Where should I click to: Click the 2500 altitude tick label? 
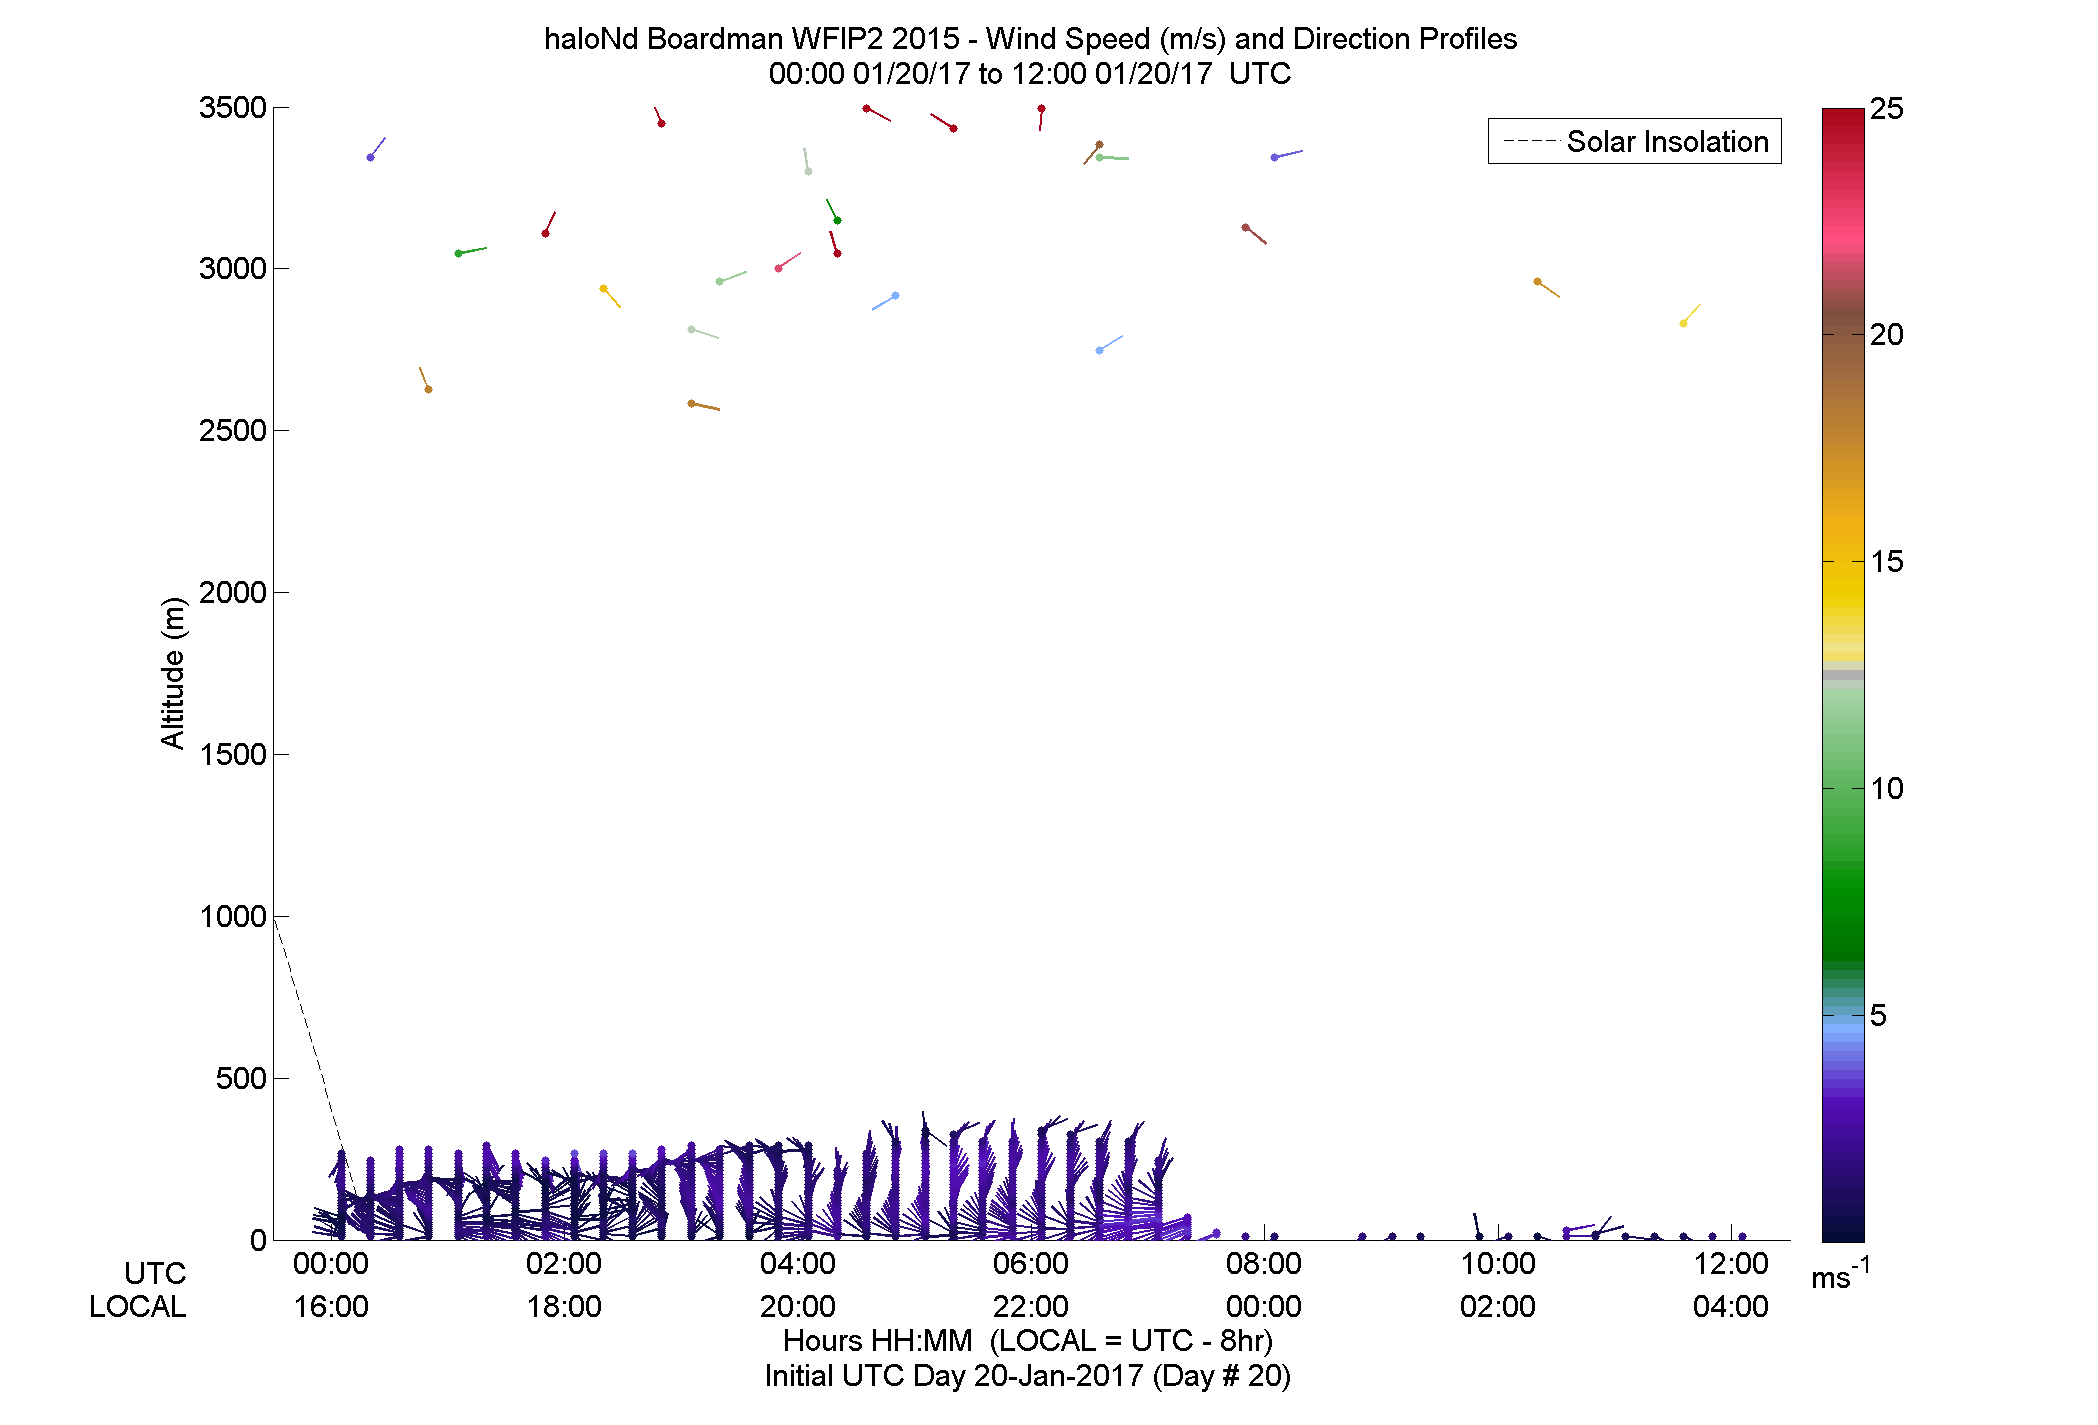233,430
